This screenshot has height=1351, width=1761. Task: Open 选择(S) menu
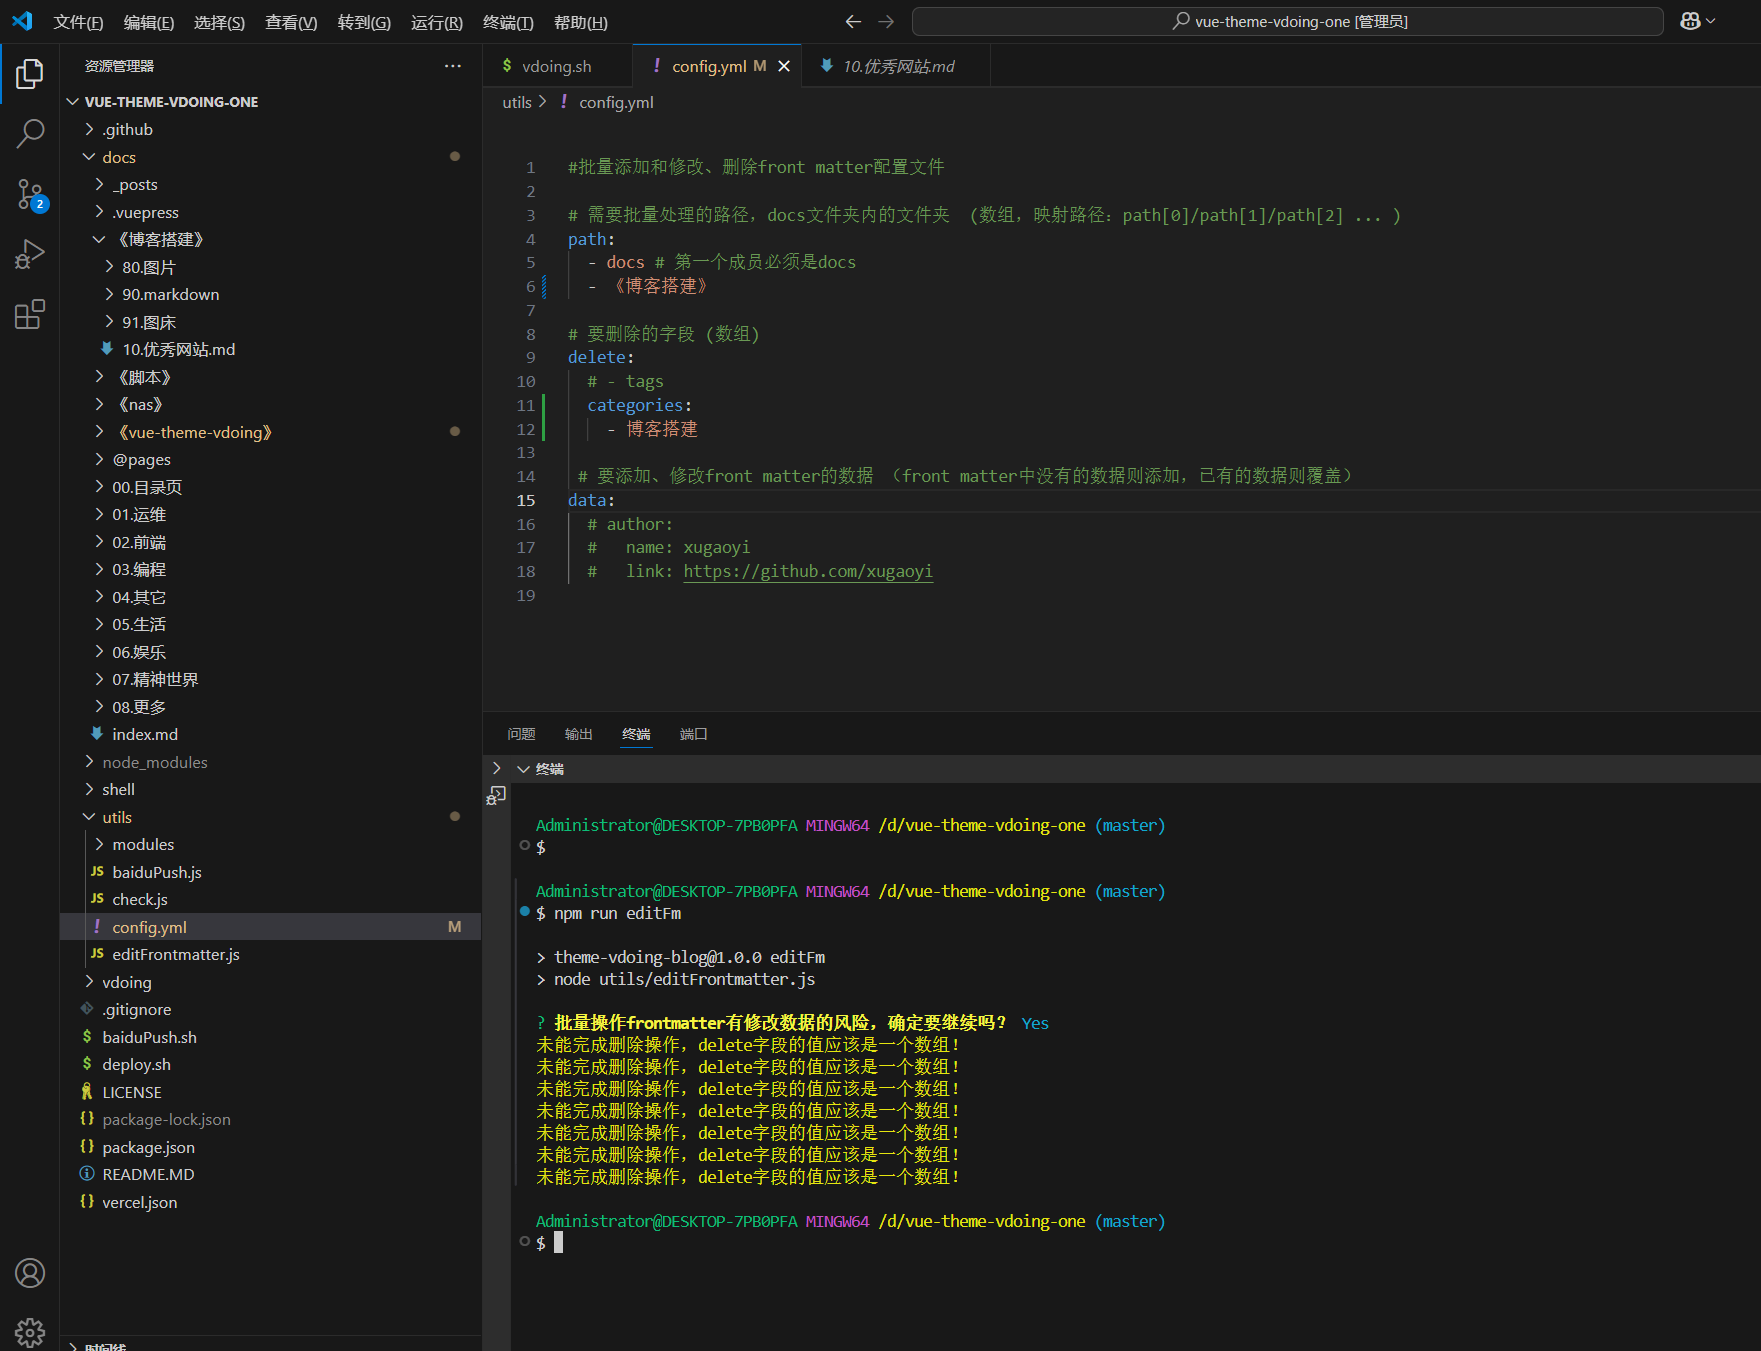(219, 22)
